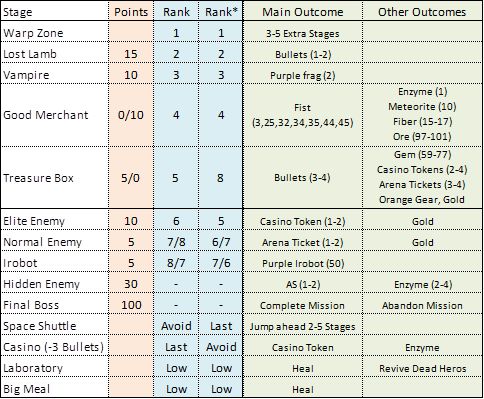Click the Rank* column header
Image resolution: width=484 pixels, height=399 pixels.
click(221, 12)
